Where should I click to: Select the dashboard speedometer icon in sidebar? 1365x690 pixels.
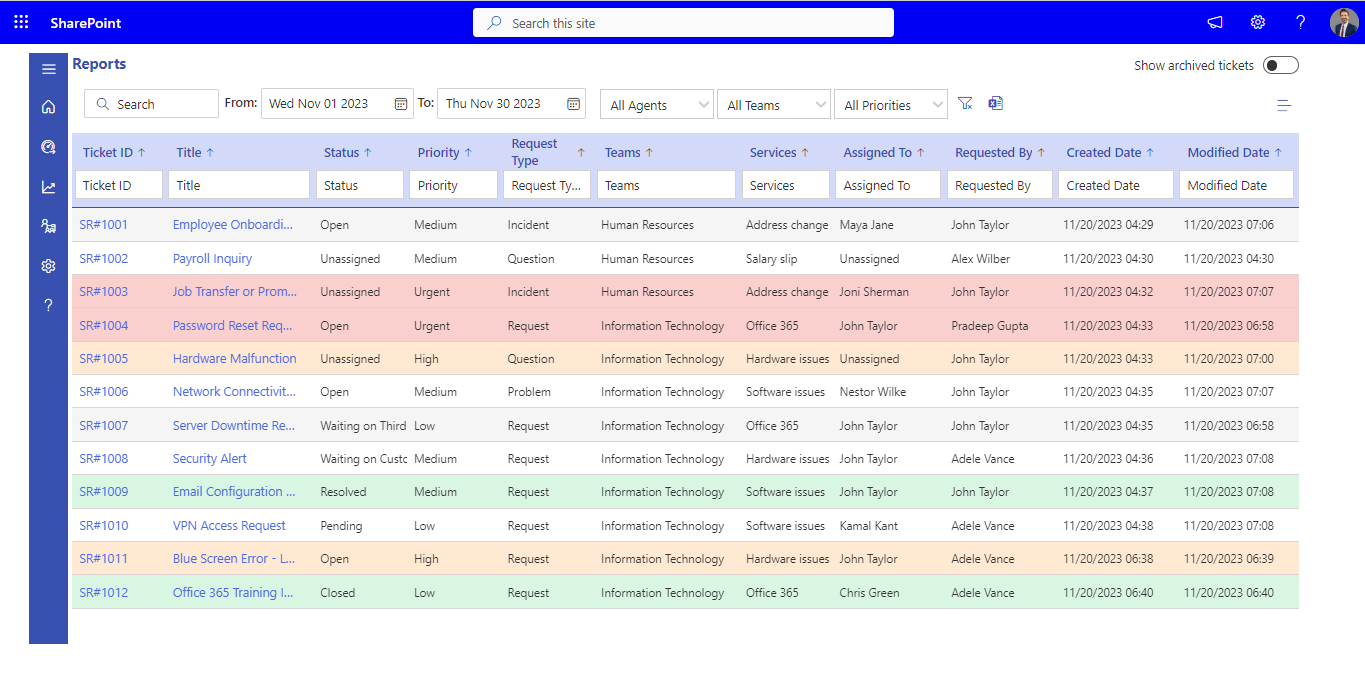click(x=48, y=146)
